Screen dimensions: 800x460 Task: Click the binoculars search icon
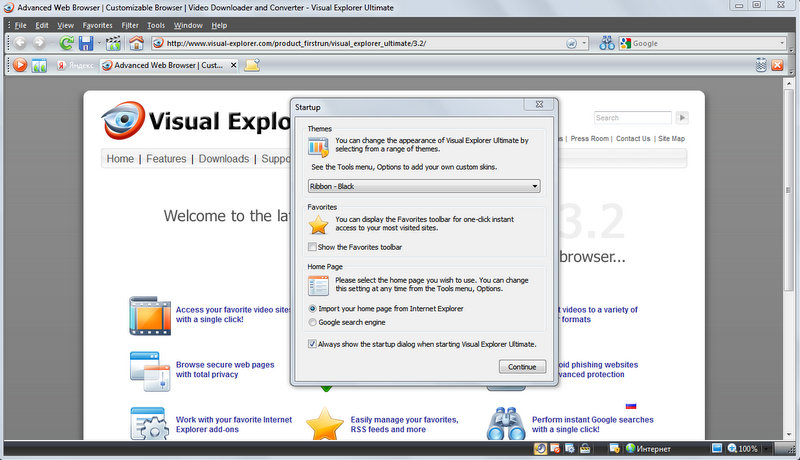point(607,43)
